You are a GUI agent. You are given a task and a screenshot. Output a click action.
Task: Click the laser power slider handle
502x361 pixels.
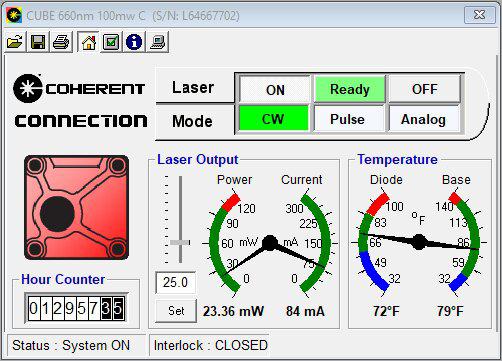click(x=180, y=242)
